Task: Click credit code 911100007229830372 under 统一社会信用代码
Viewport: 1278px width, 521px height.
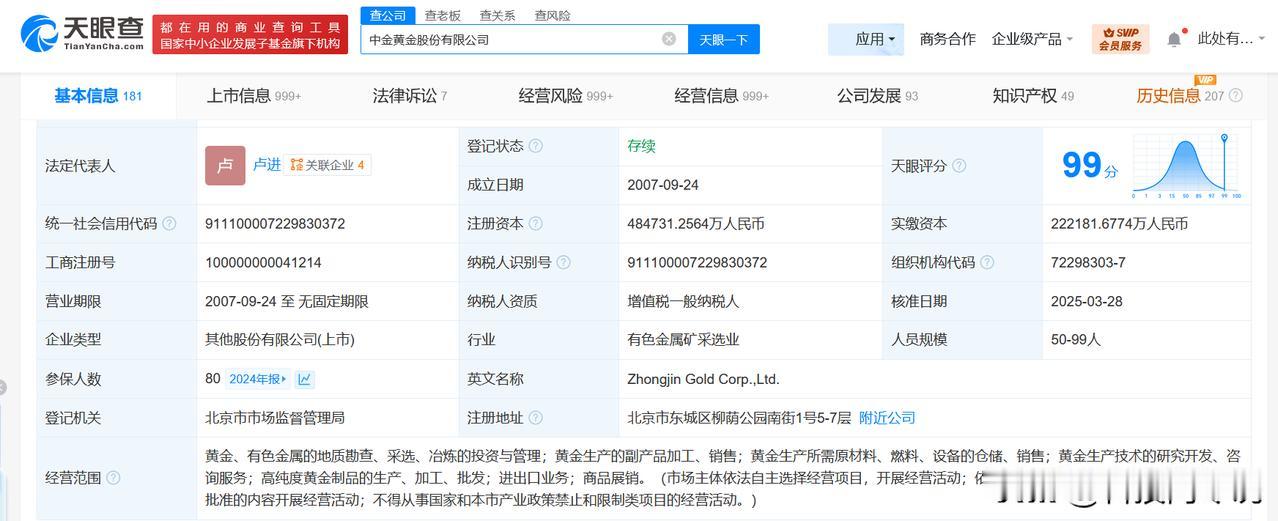Action: pos(275,224)
